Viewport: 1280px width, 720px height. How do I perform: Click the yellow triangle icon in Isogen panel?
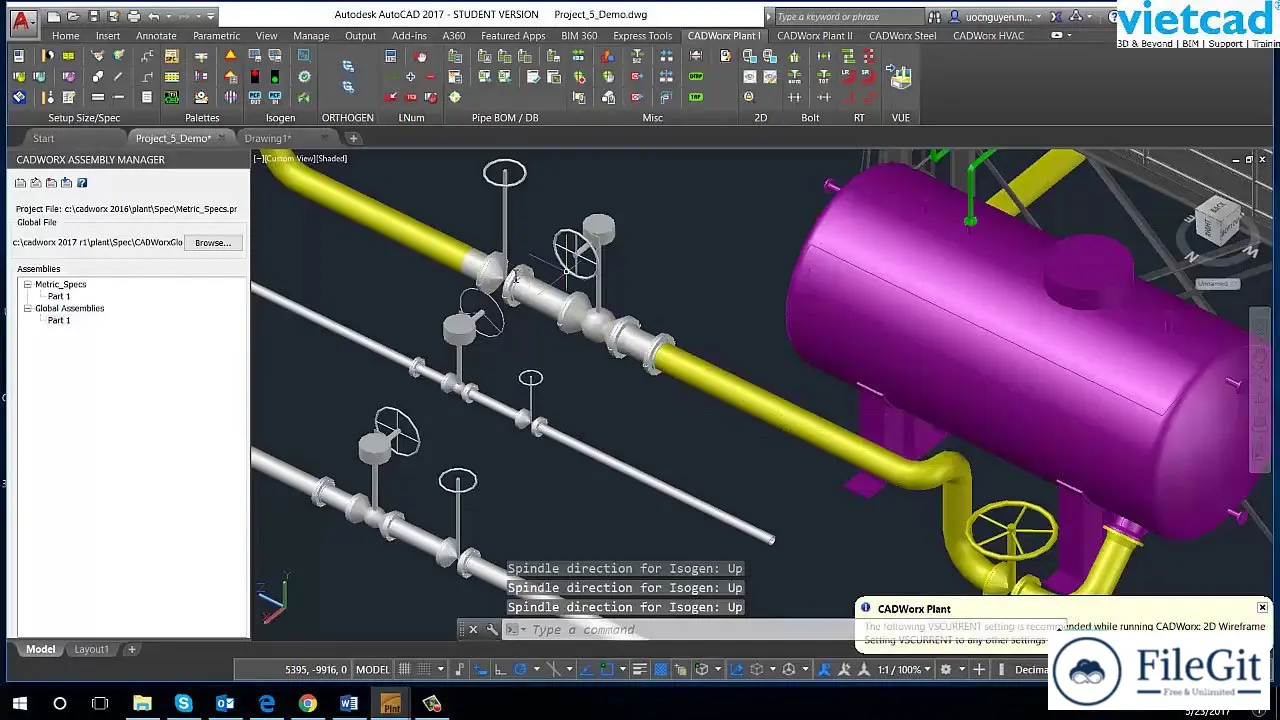[230, 55]
